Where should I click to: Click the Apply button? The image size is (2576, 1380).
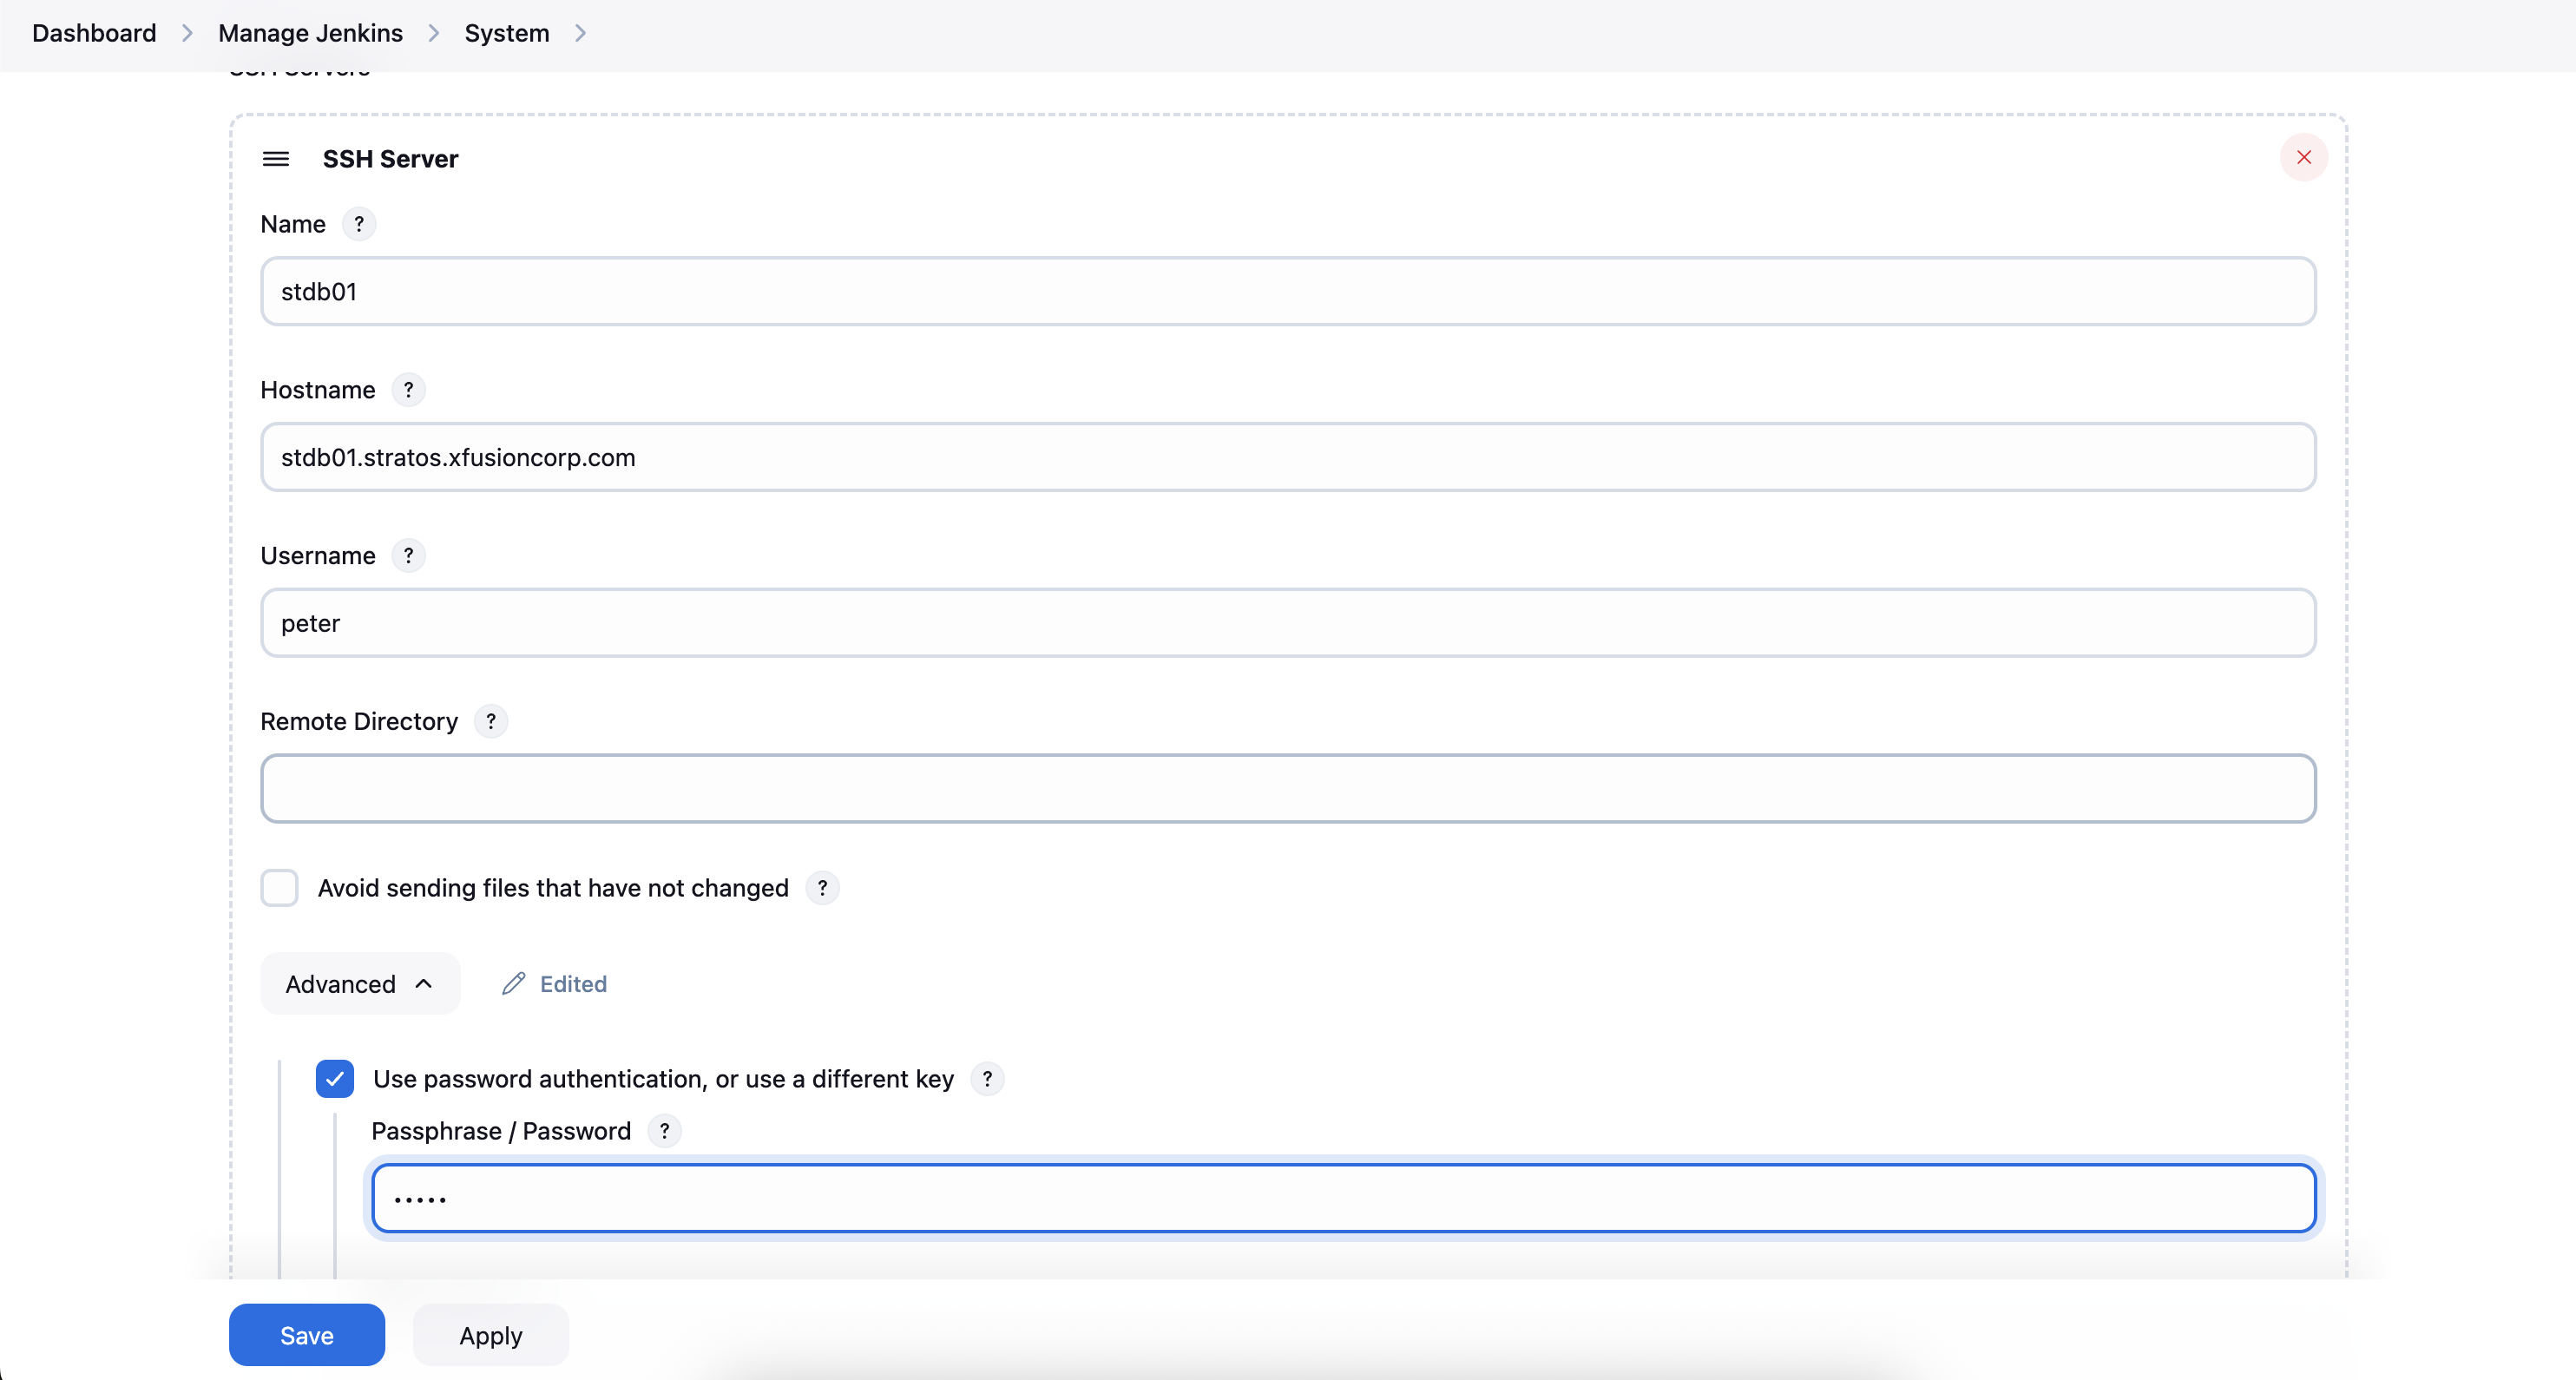[x=490, y=1335]
